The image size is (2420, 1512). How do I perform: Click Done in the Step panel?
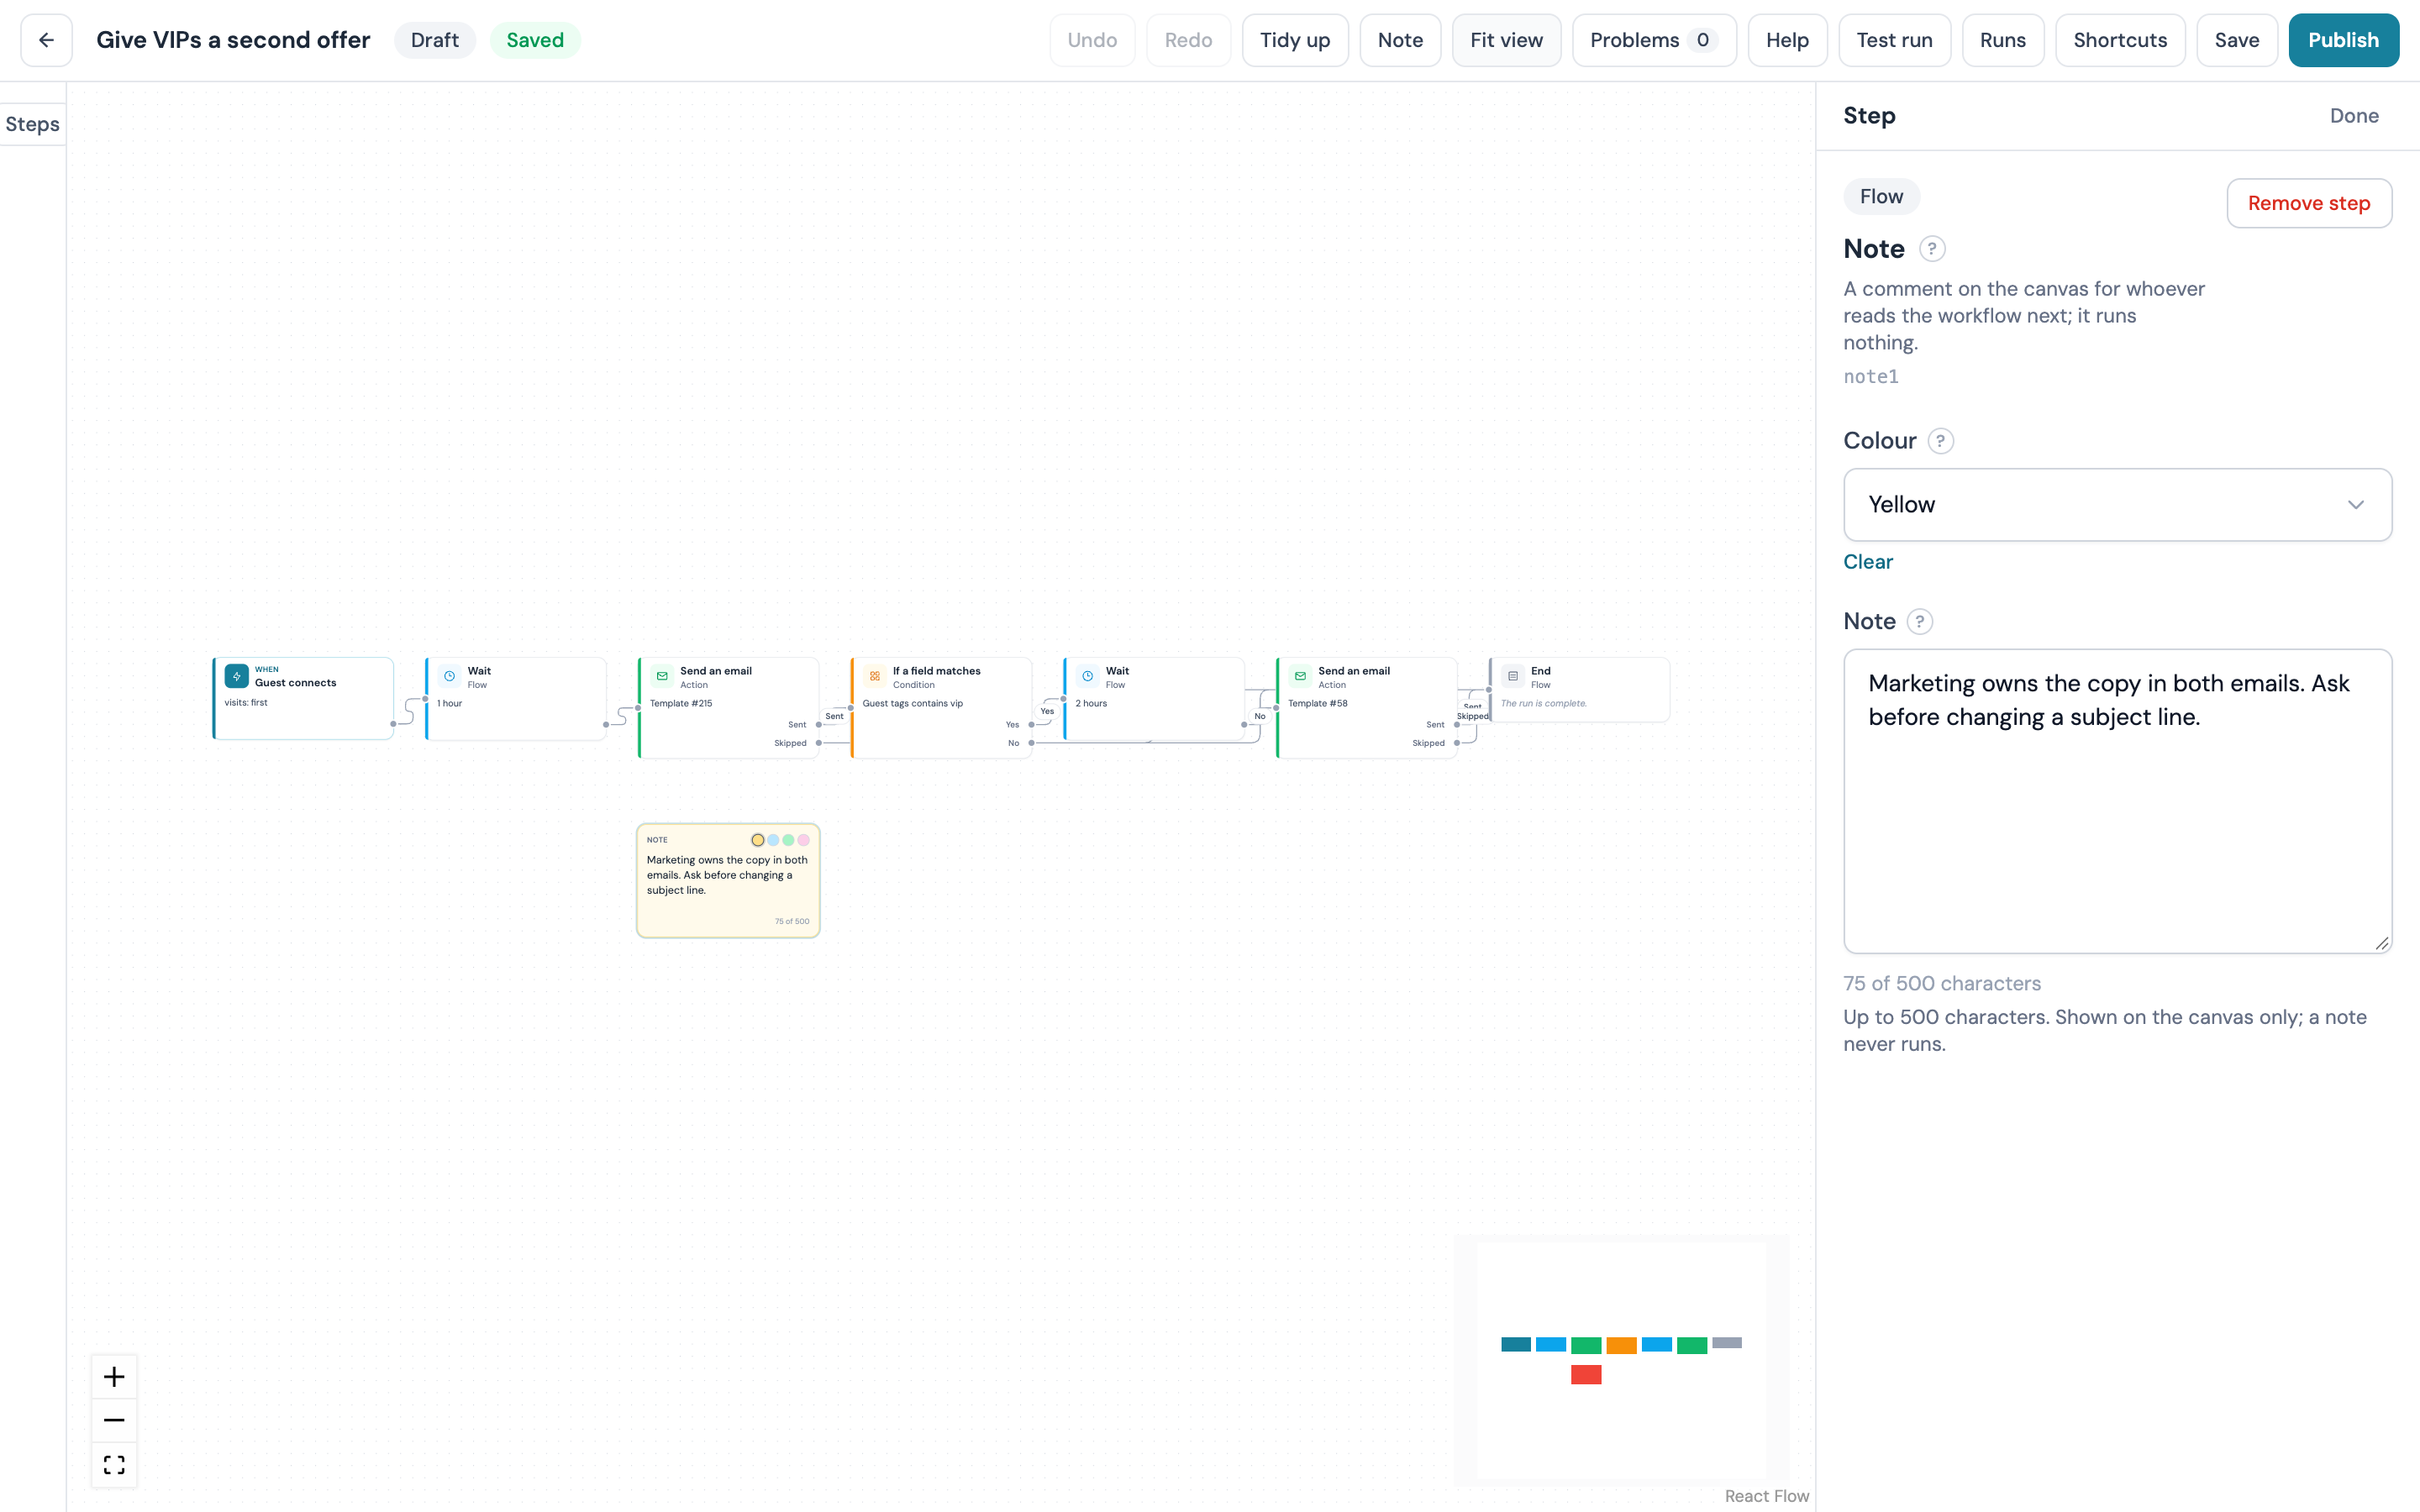click(2354, 116)
